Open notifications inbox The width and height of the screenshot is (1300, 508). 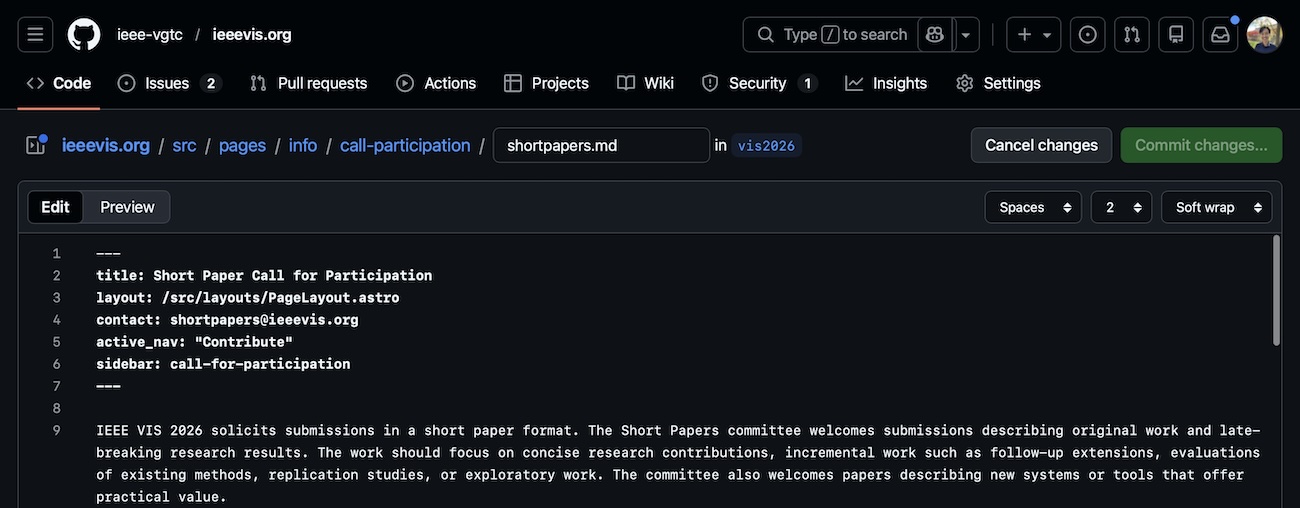coord(1220,35)
